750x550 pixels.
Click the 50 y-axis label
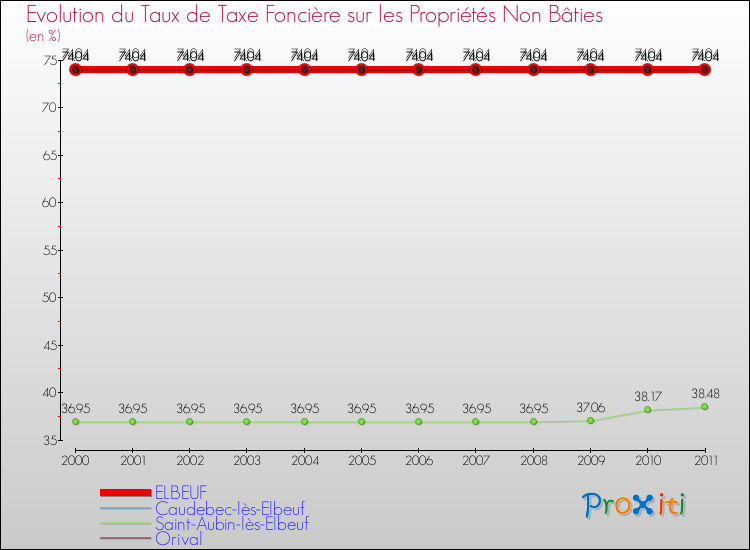[49, 297]
